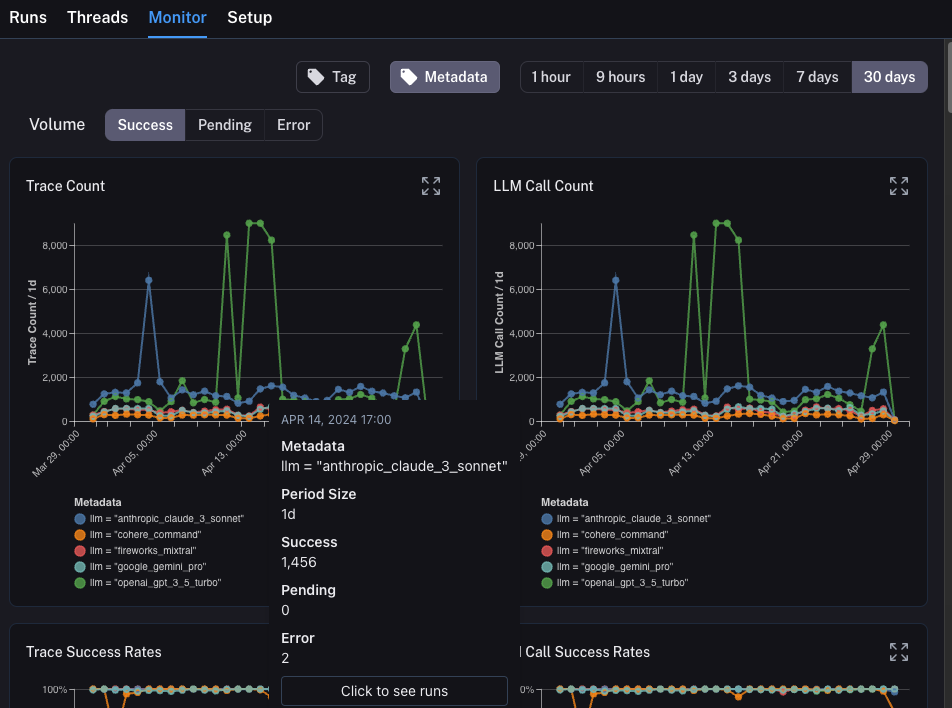Expand the Call Success Rates chart
This screenshot has width=952, height=708.
(898, 652)
